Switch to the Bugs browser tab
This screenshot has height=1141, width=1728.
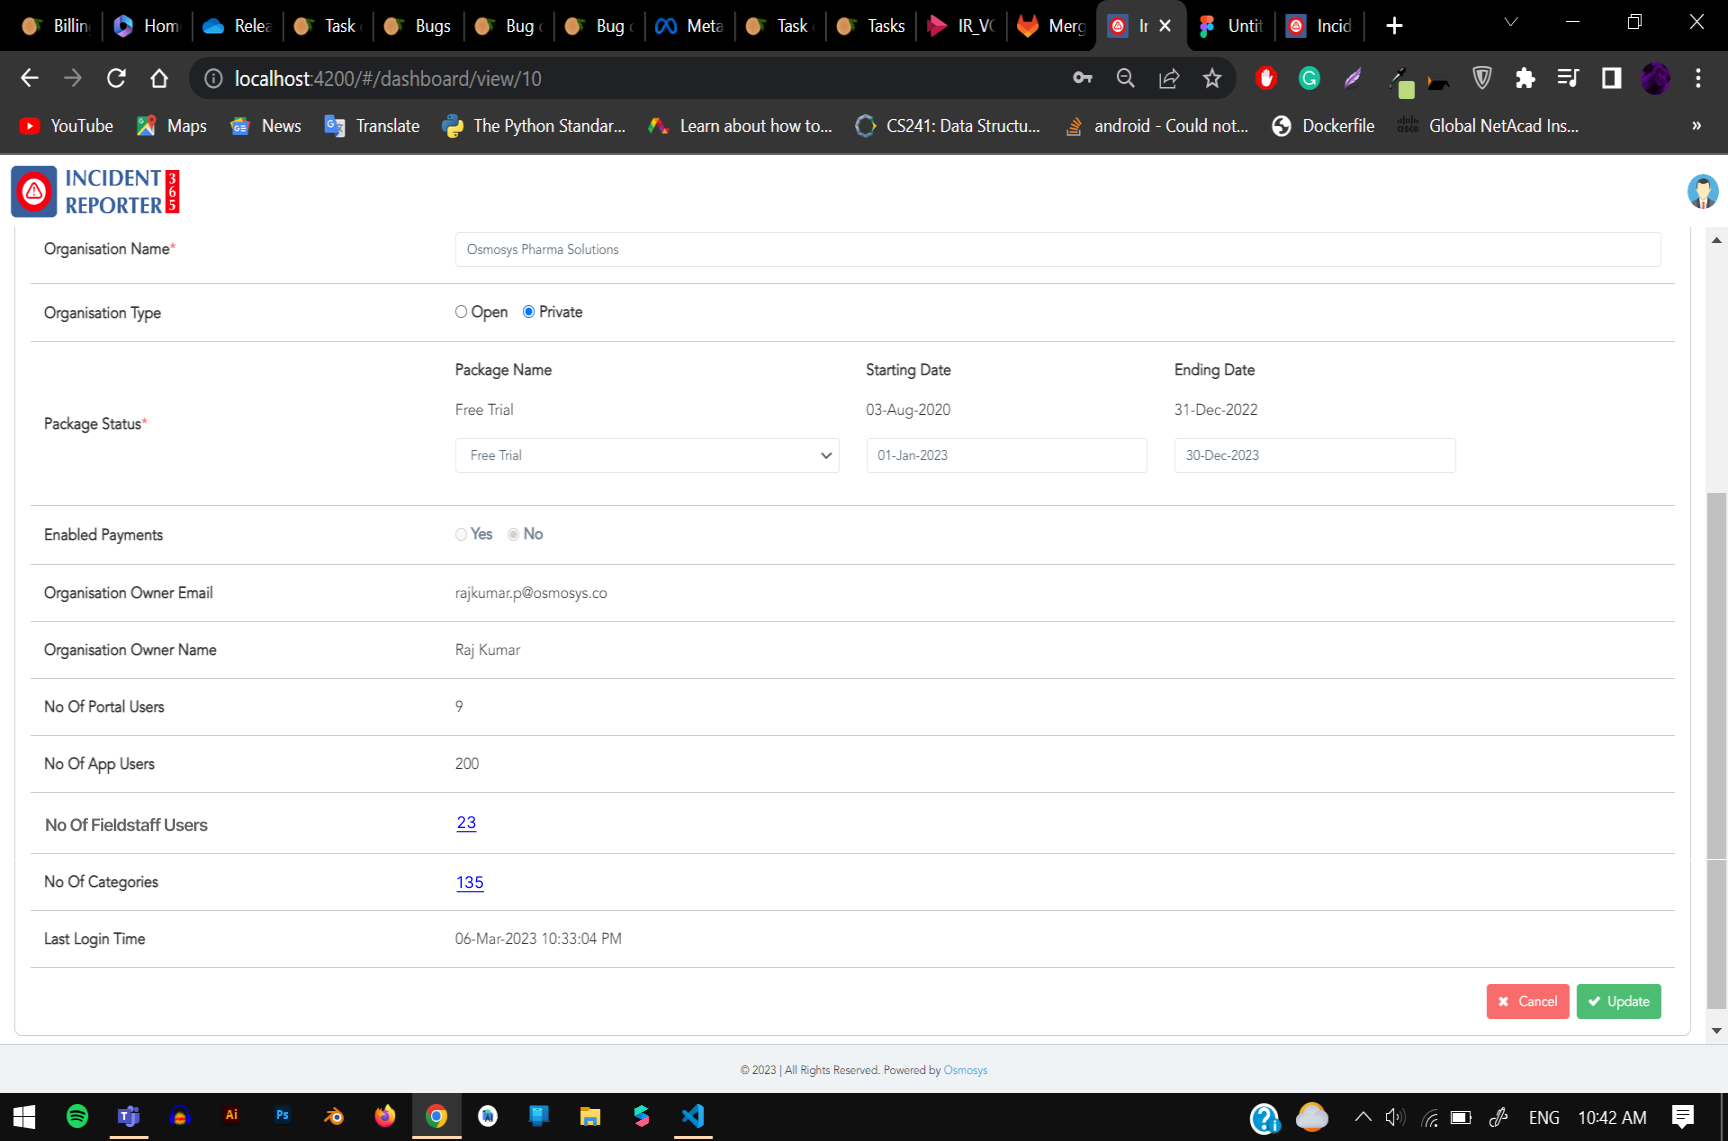419,26
